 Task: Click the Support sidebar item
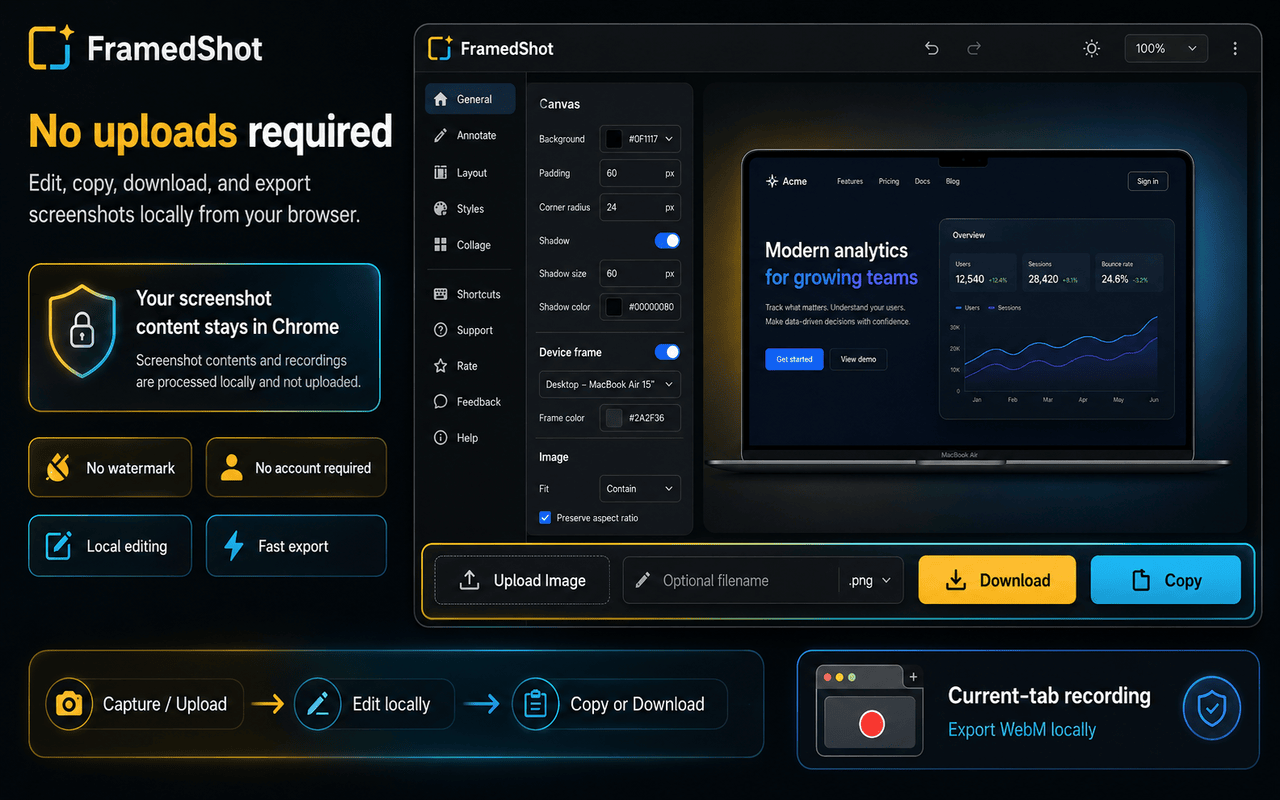pos(470,330)
